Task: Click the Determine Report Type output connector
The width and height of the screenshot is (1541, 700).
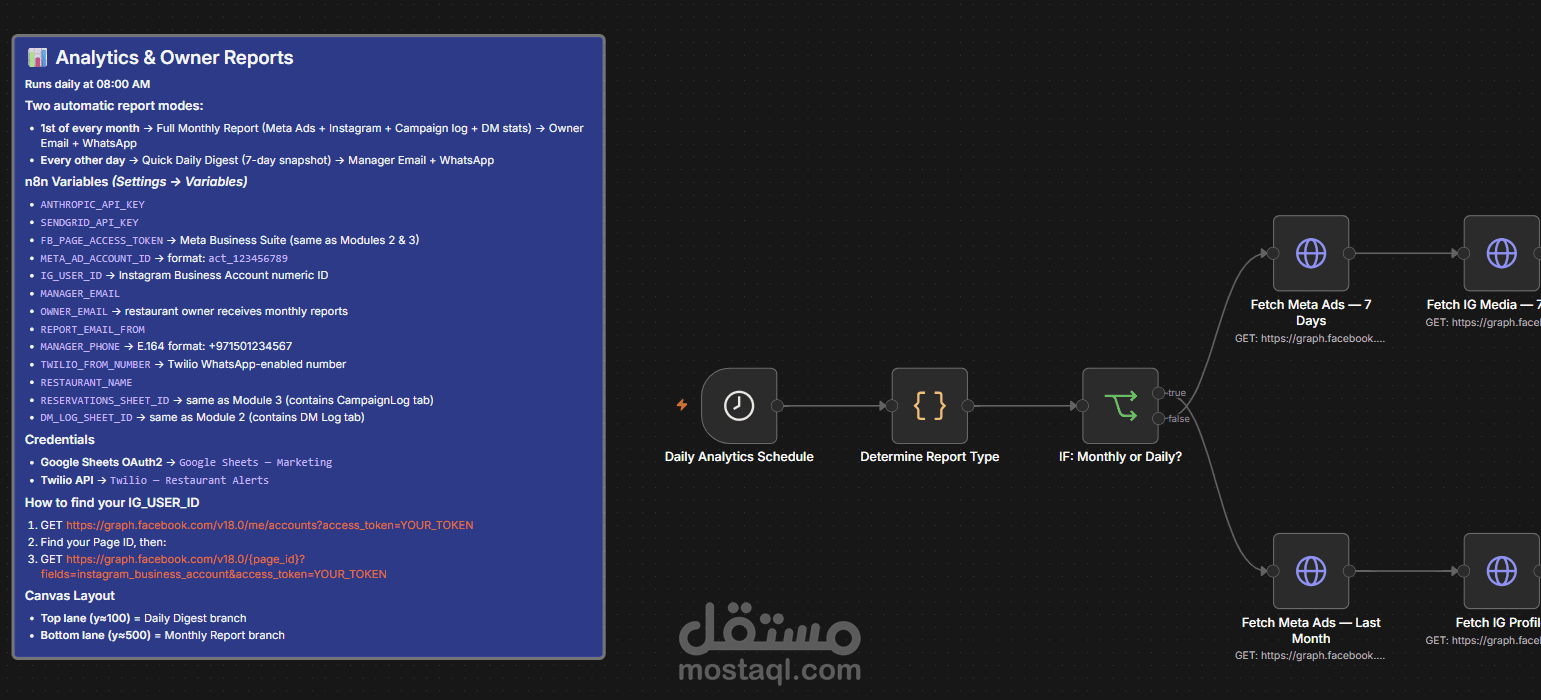Action: (968, 406)
